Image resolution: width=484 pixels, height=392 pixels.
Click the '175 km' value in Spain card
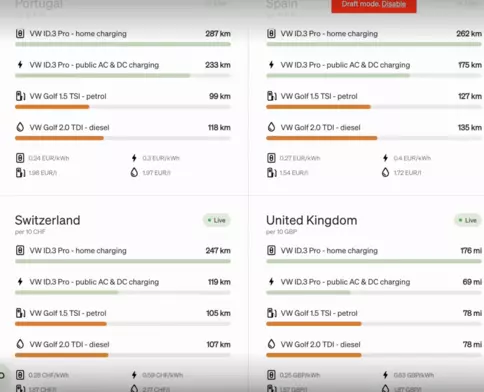point(470,65)
